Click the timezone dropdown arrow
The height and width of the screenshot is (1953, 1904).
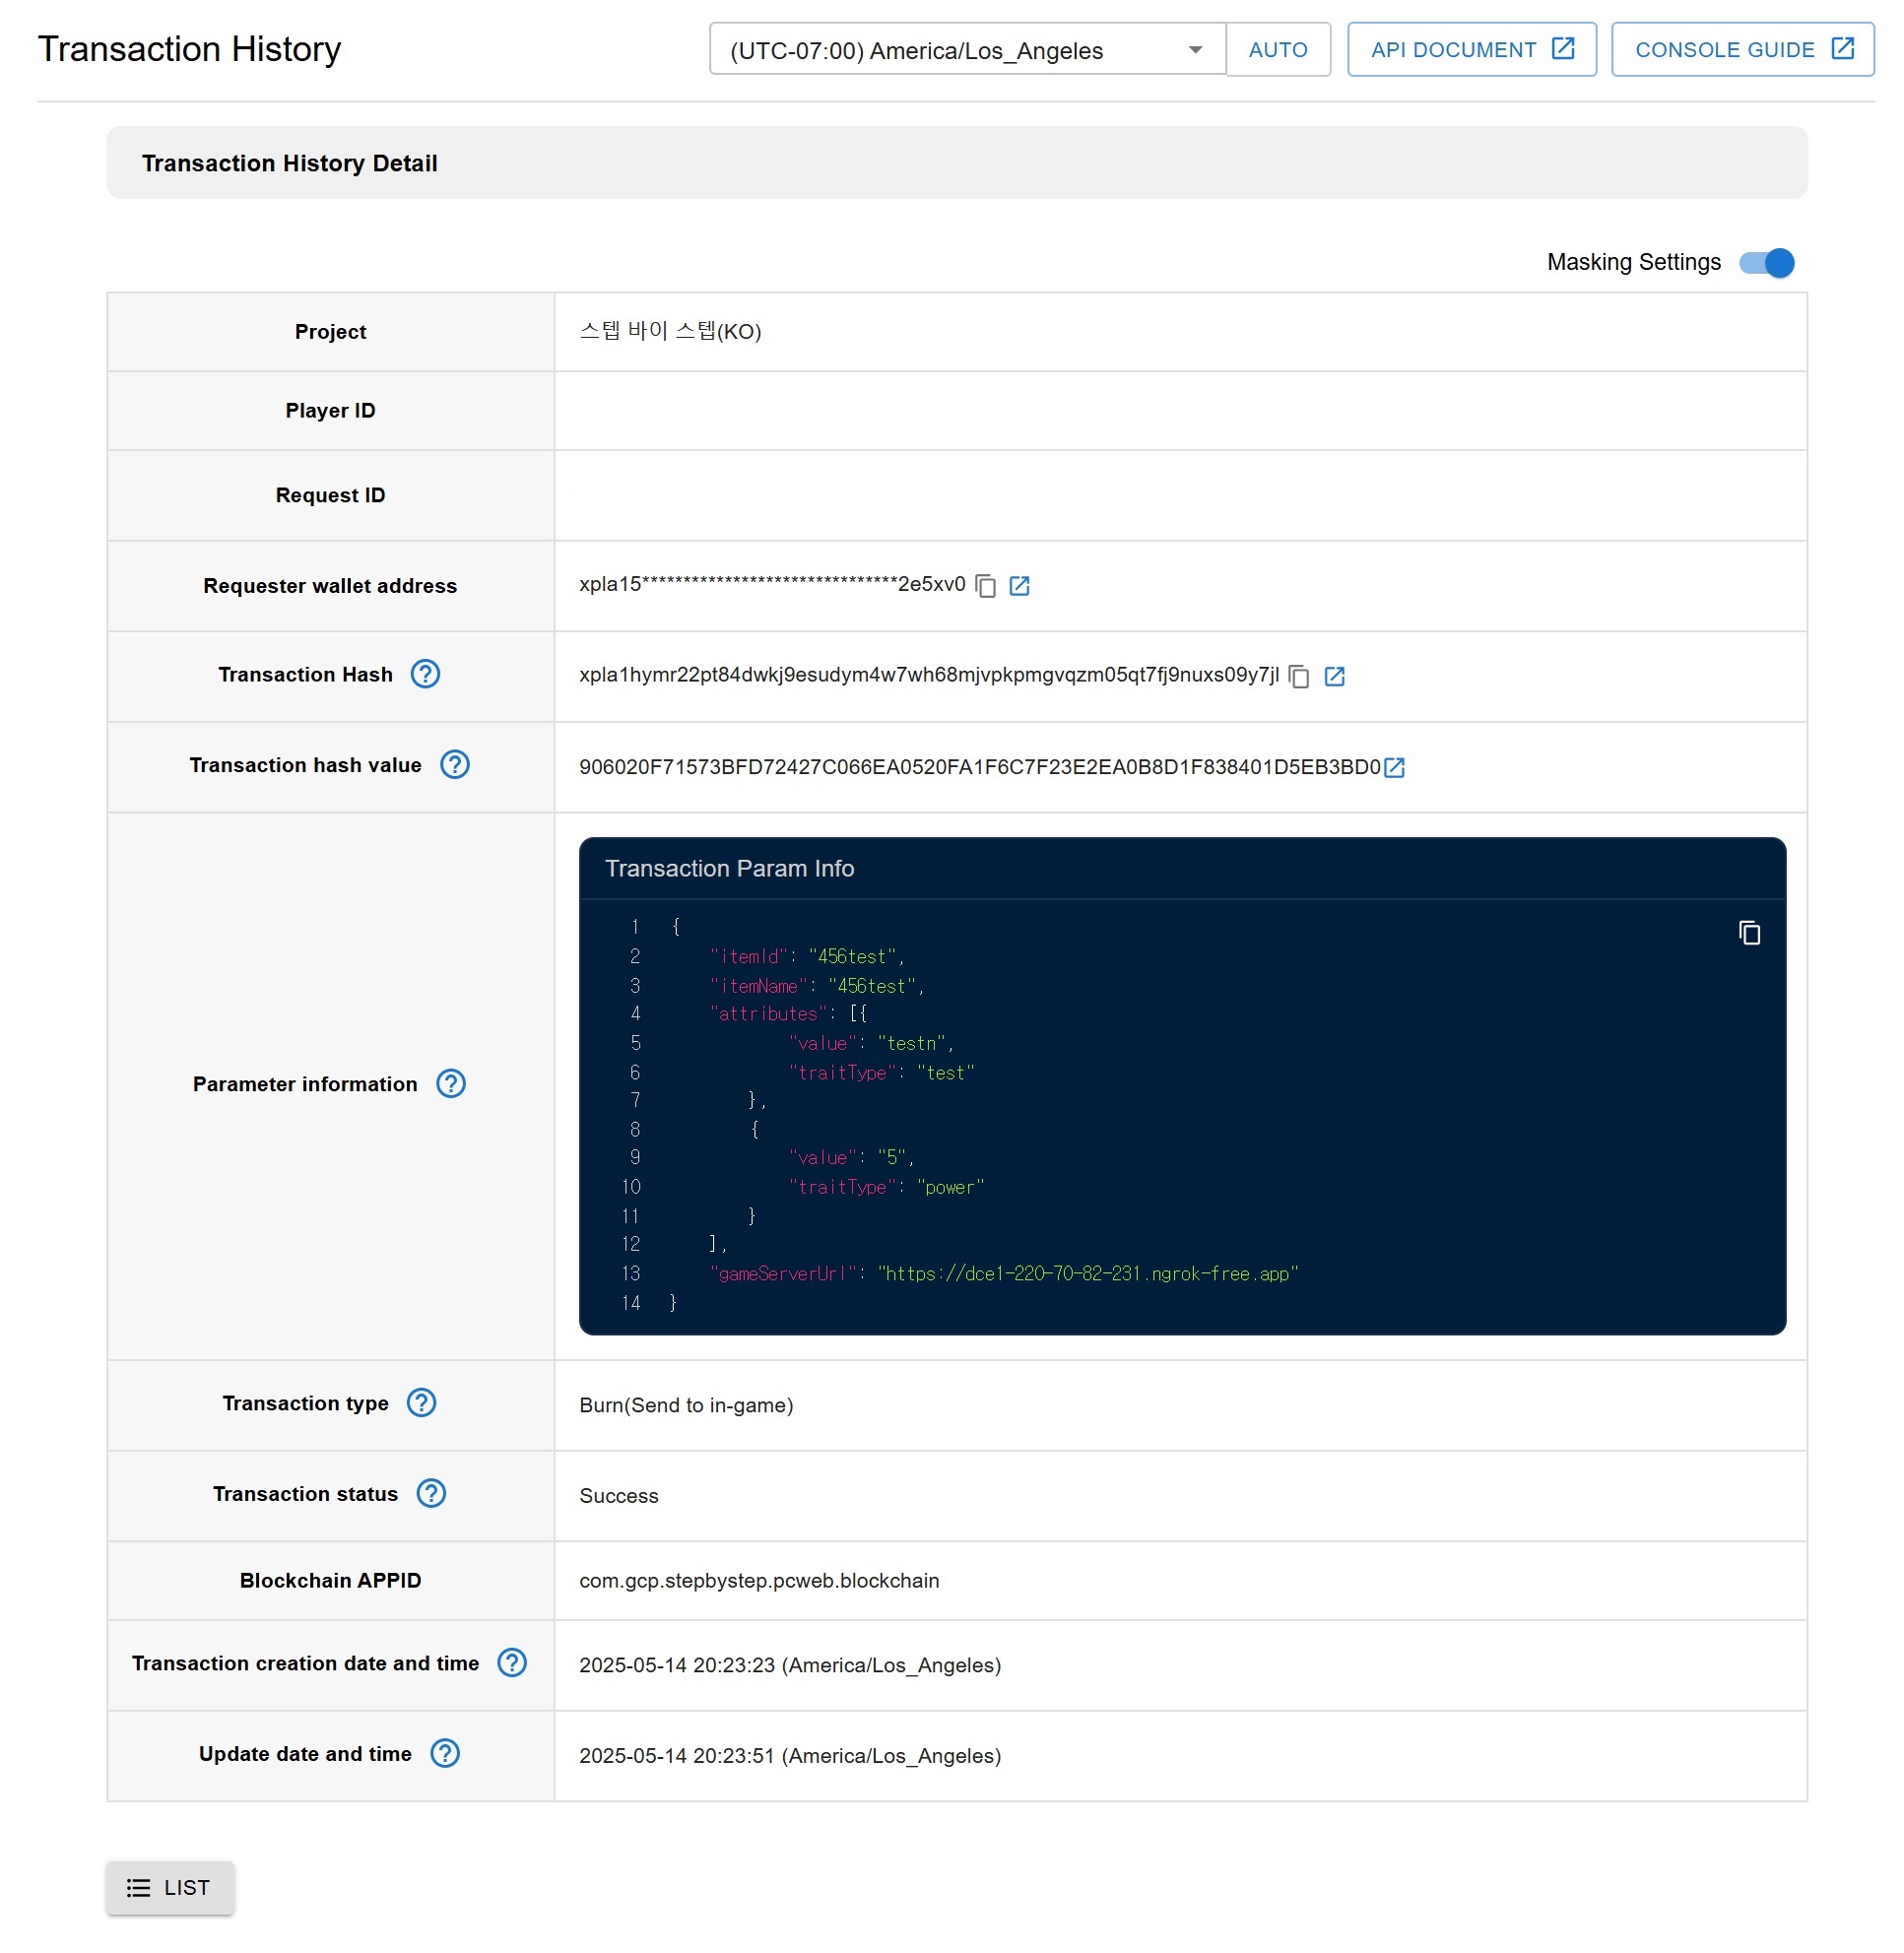tap(1195, 50)
